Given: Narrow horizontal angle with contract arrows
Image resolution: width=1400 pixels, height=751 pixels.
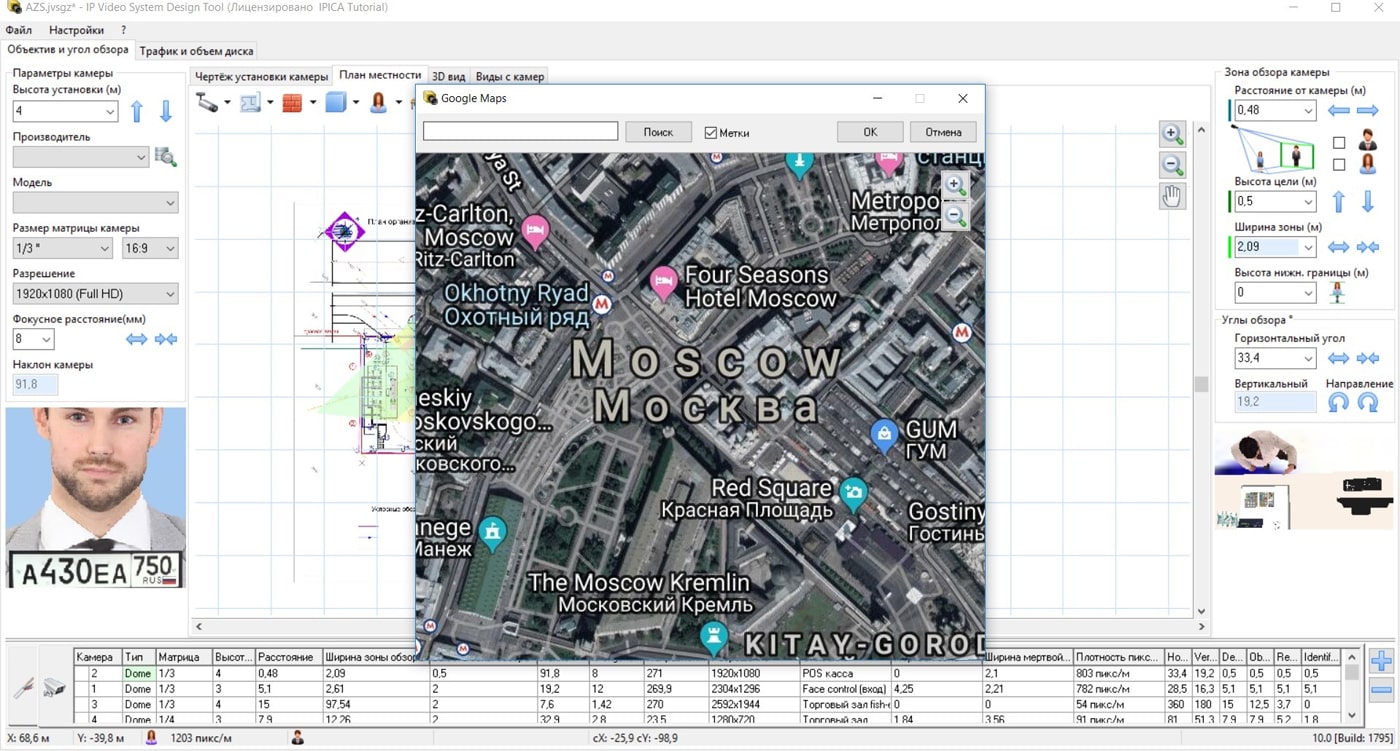Looking at the screenshot, I should (1368, 358).
